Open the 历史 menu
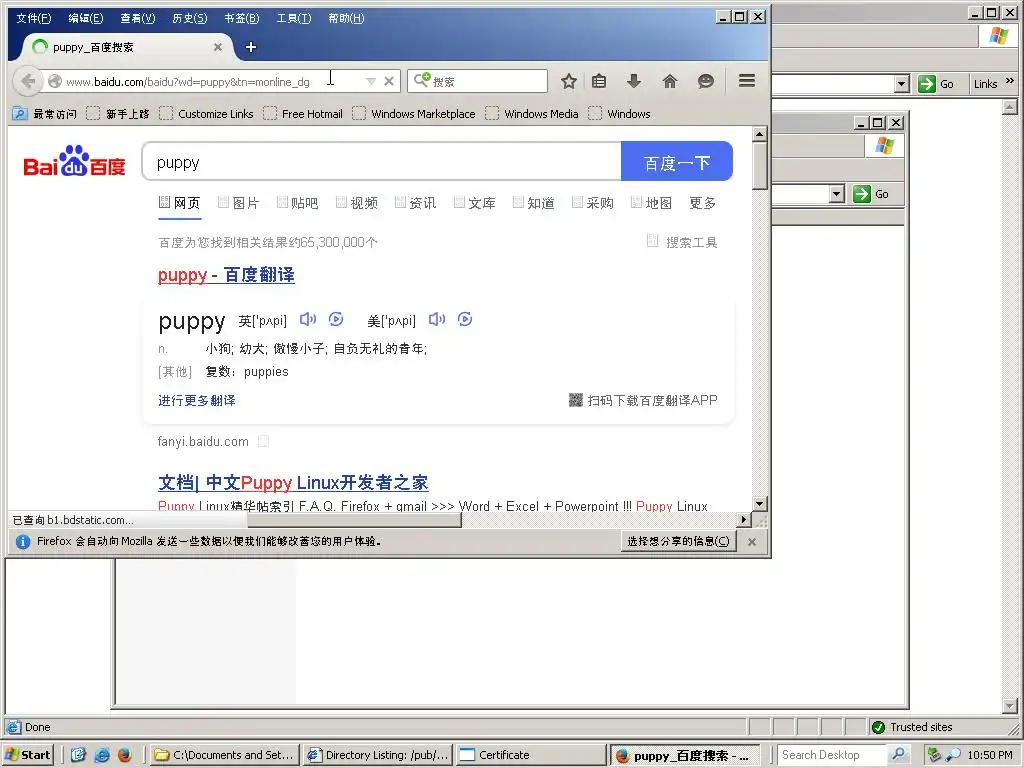This screenshot has width=1024, height=768. click(190, 18)
